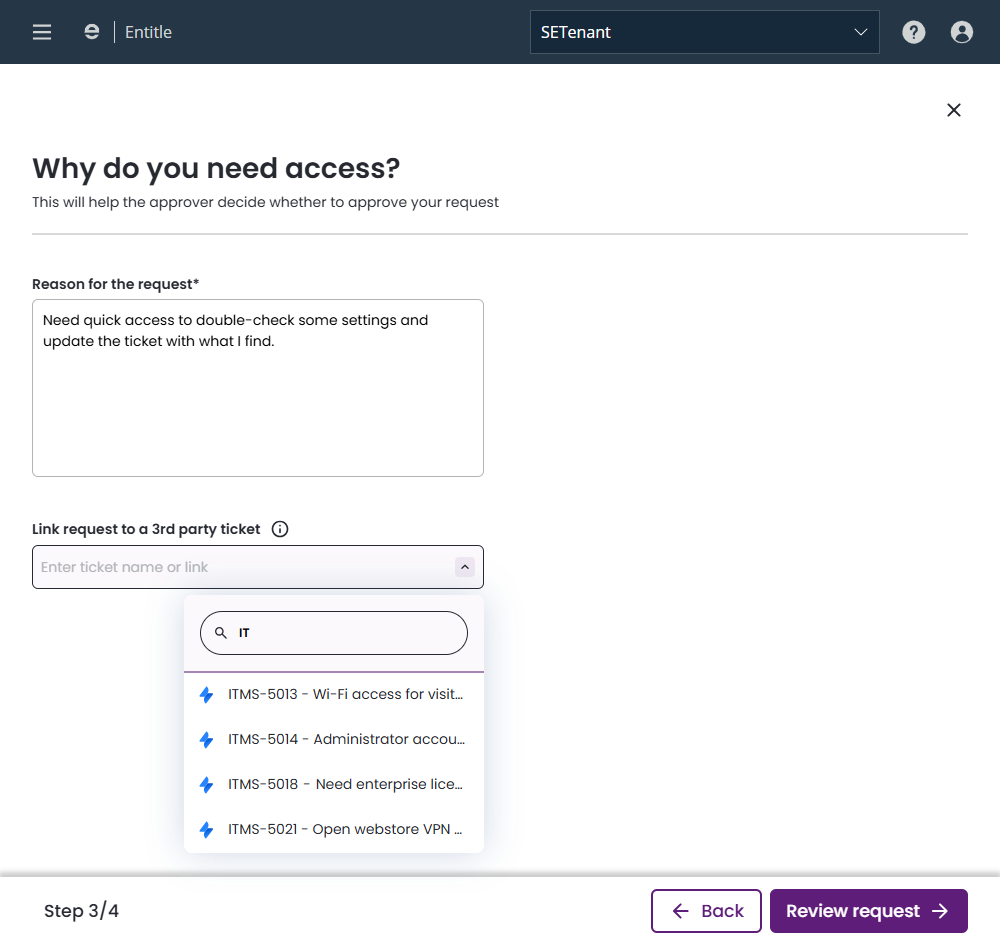This screenshot has height=945, width=1000.
Task: Click the Link request to a 3rd party ticket label
Action: 146,529
